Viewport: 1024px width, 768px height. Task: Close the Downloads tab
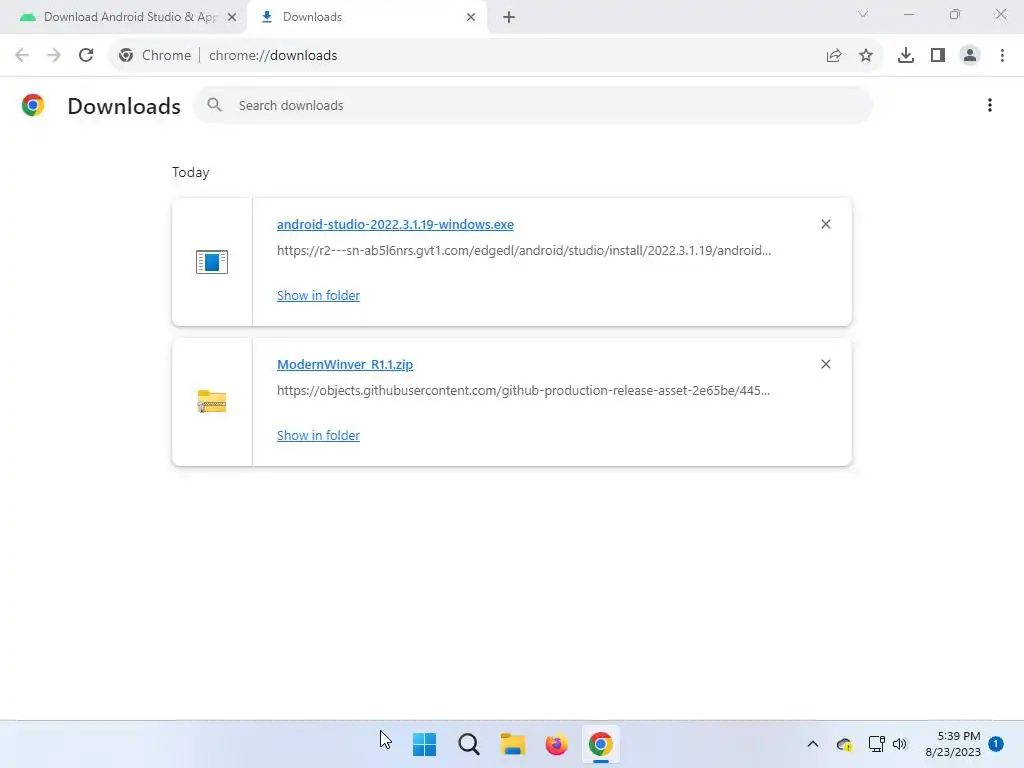[x=471, y=17]
